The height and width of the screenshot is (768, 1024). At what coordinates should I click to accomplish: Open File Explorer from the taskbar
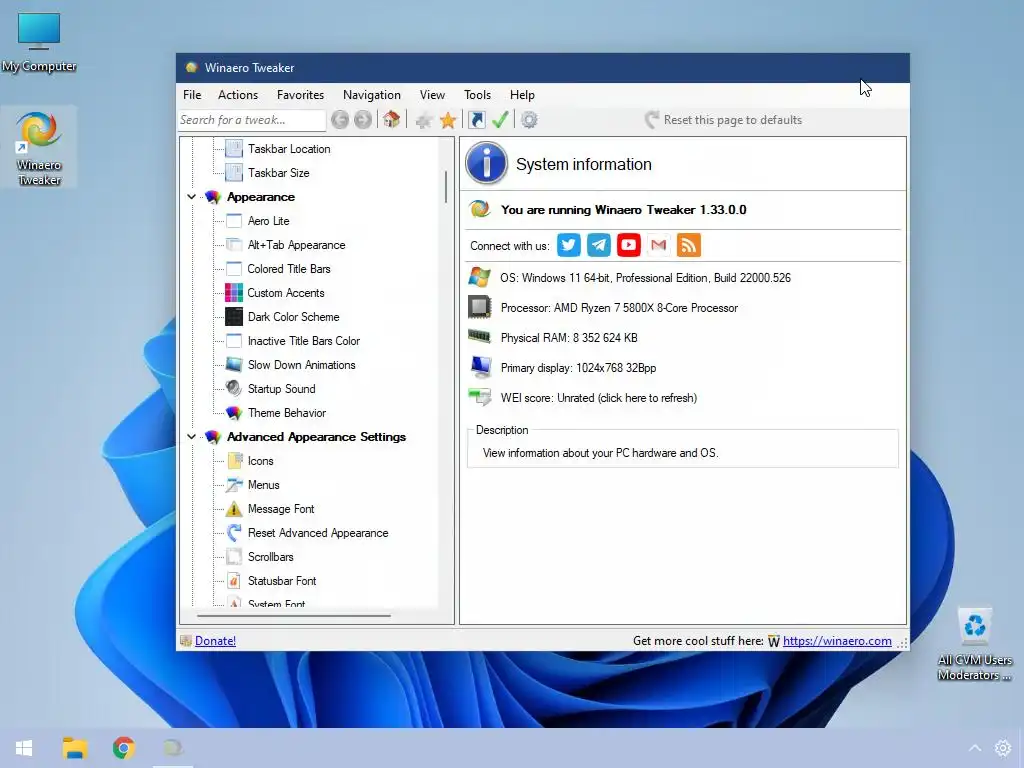tap(75, 748)
